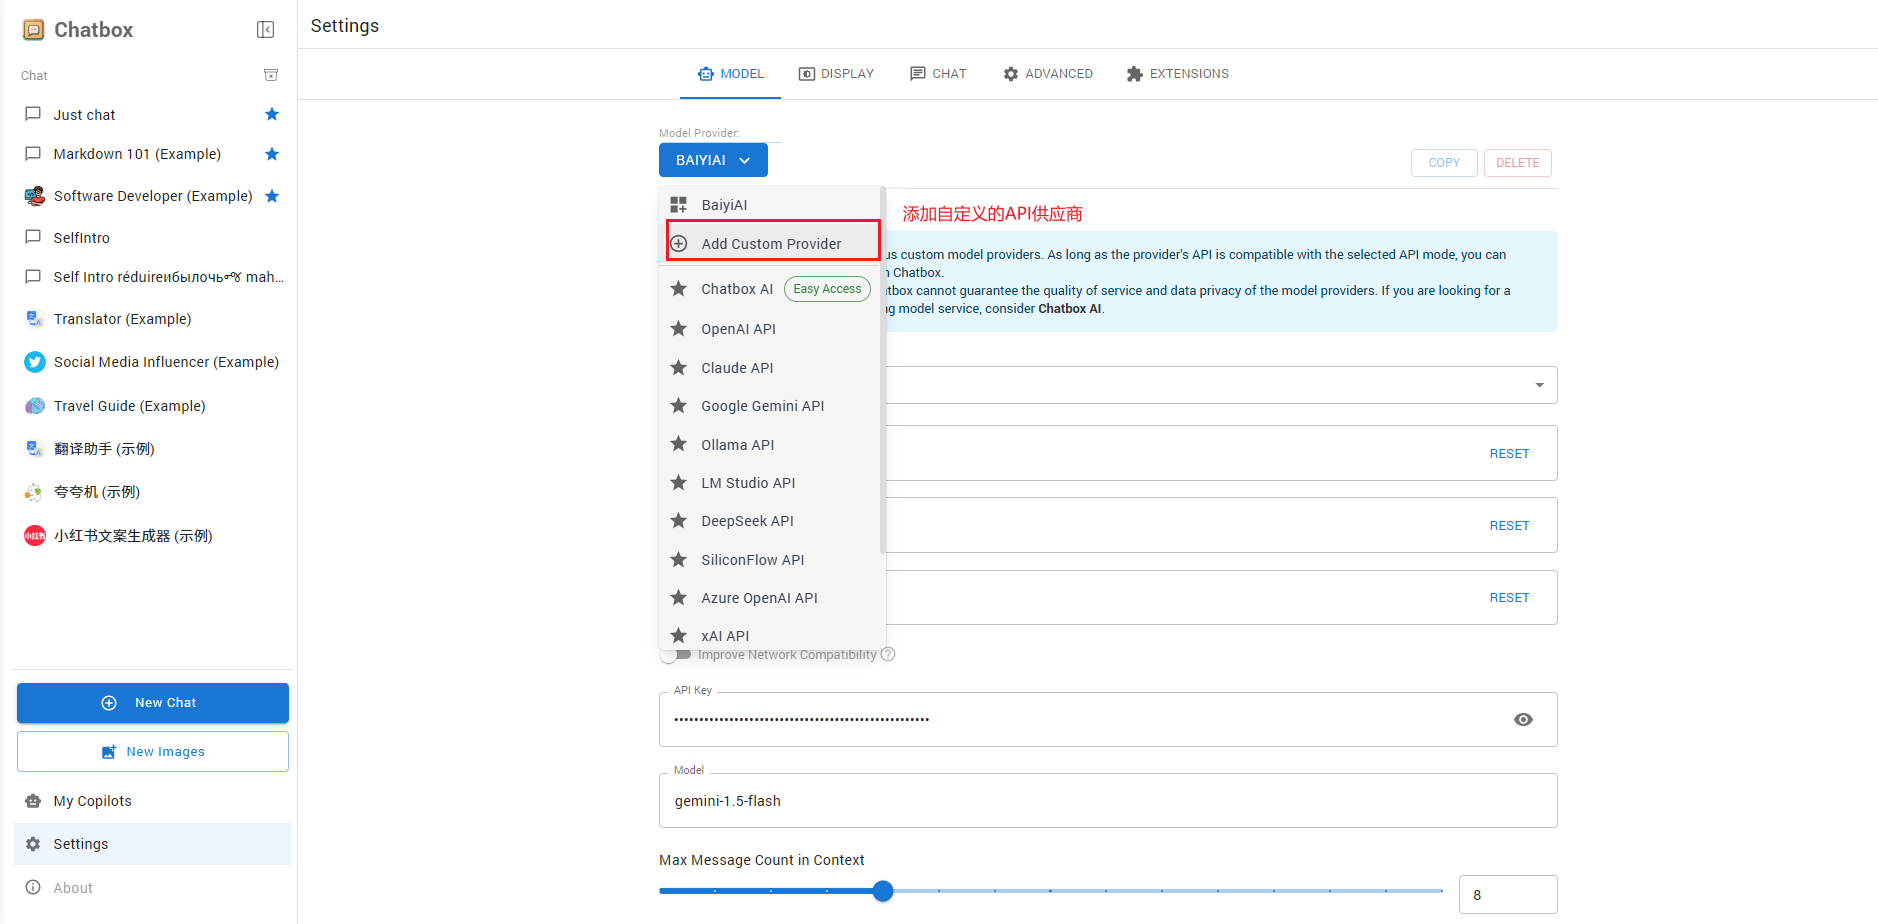The width and height of the screenshot is (1878, 924).
Task: Click the star icon beside Ollama API
Action: point(678,444)
